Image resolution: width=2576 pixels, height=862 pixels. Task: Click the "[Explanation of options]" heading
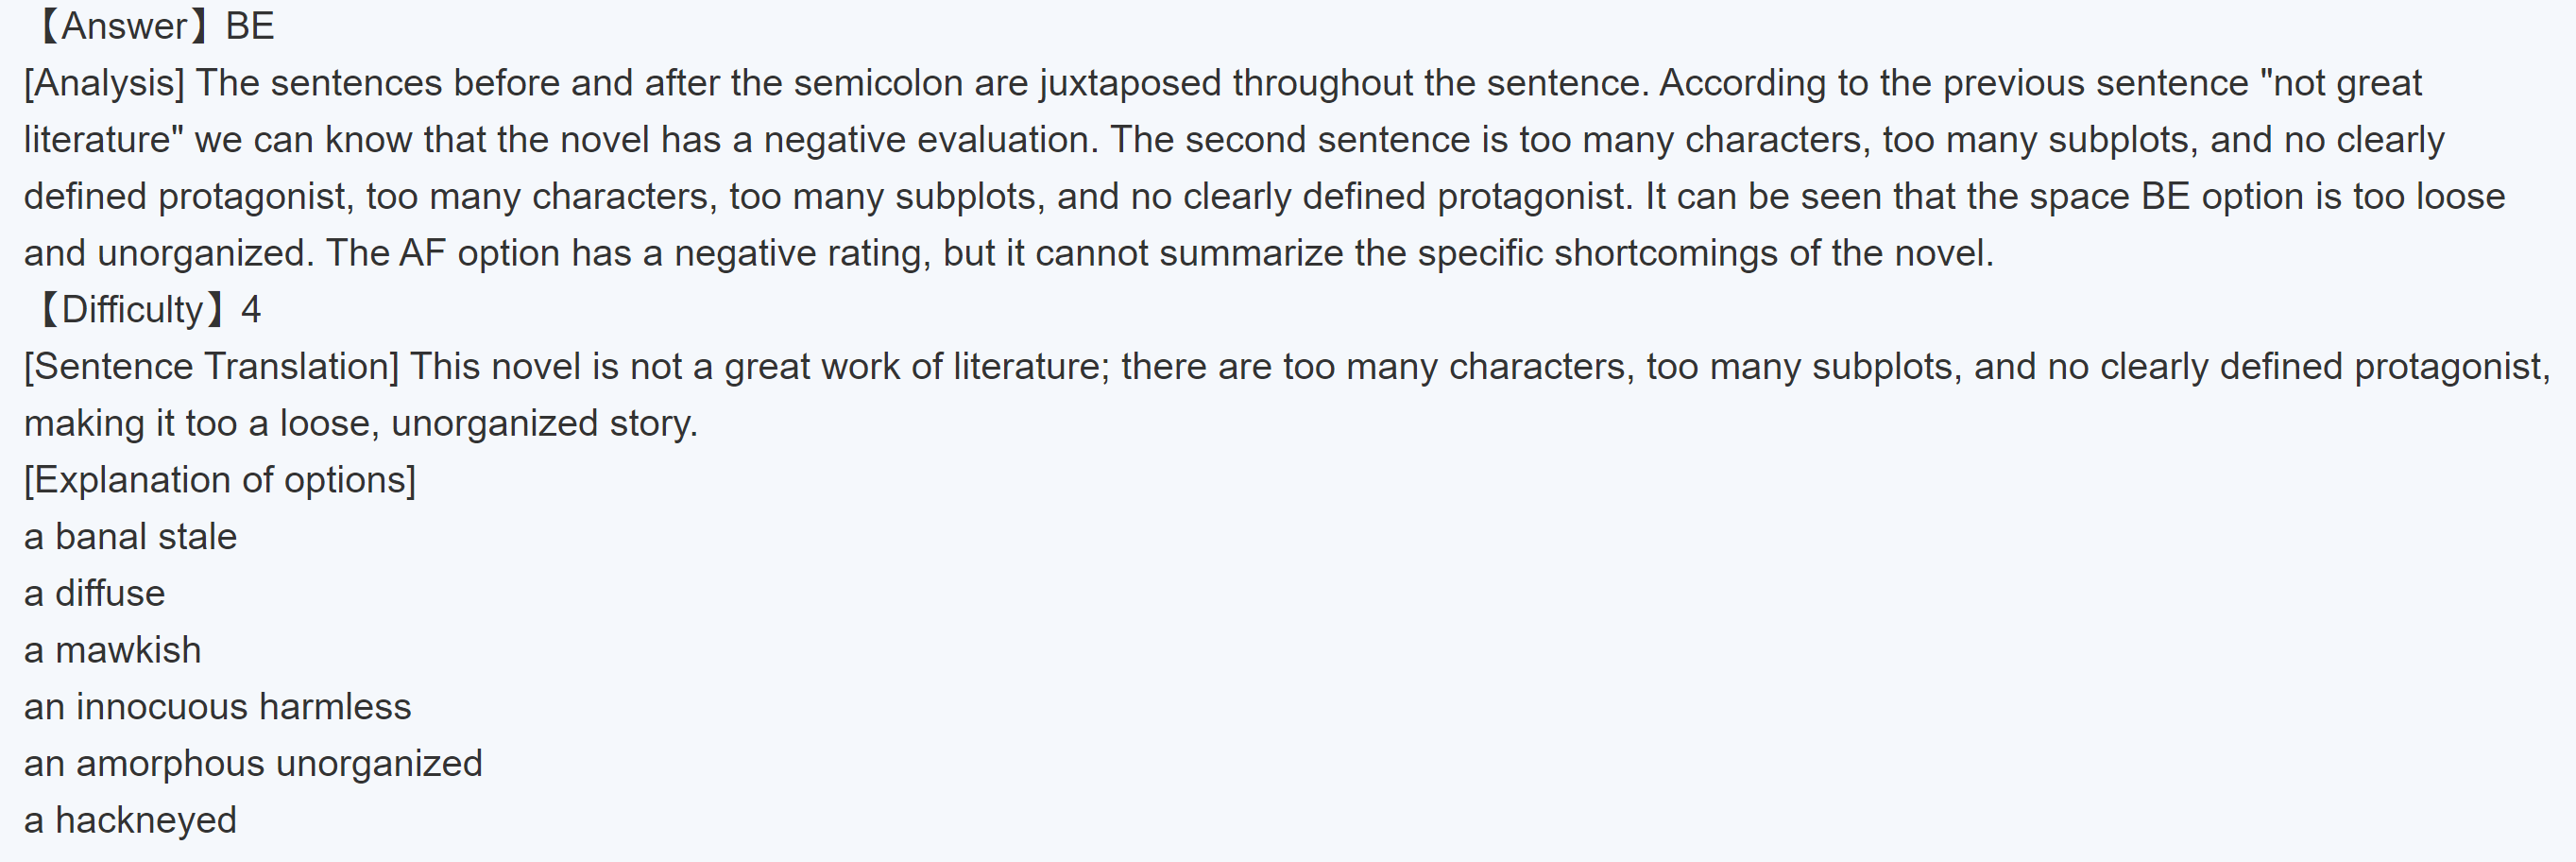[x=219, y=480]
